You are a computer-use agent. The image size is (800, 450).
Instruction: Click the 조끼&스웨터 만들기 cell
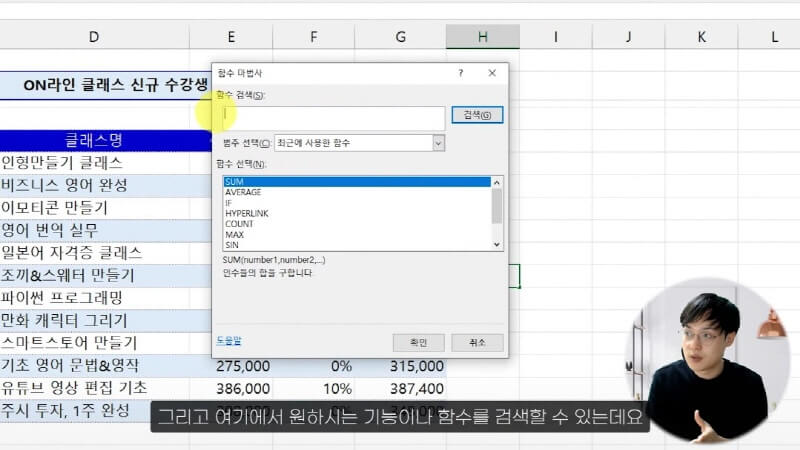tap(94, 276)
